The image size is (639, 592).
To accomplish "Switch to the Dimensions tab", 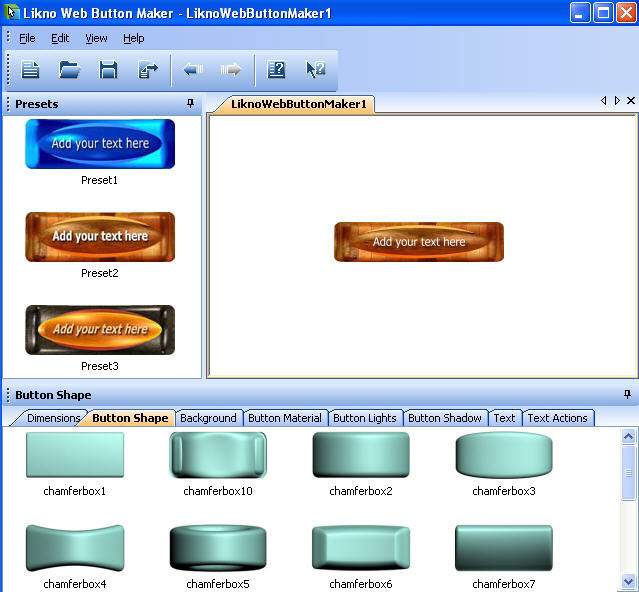I will pyautogui.click(x=53, y=418).
